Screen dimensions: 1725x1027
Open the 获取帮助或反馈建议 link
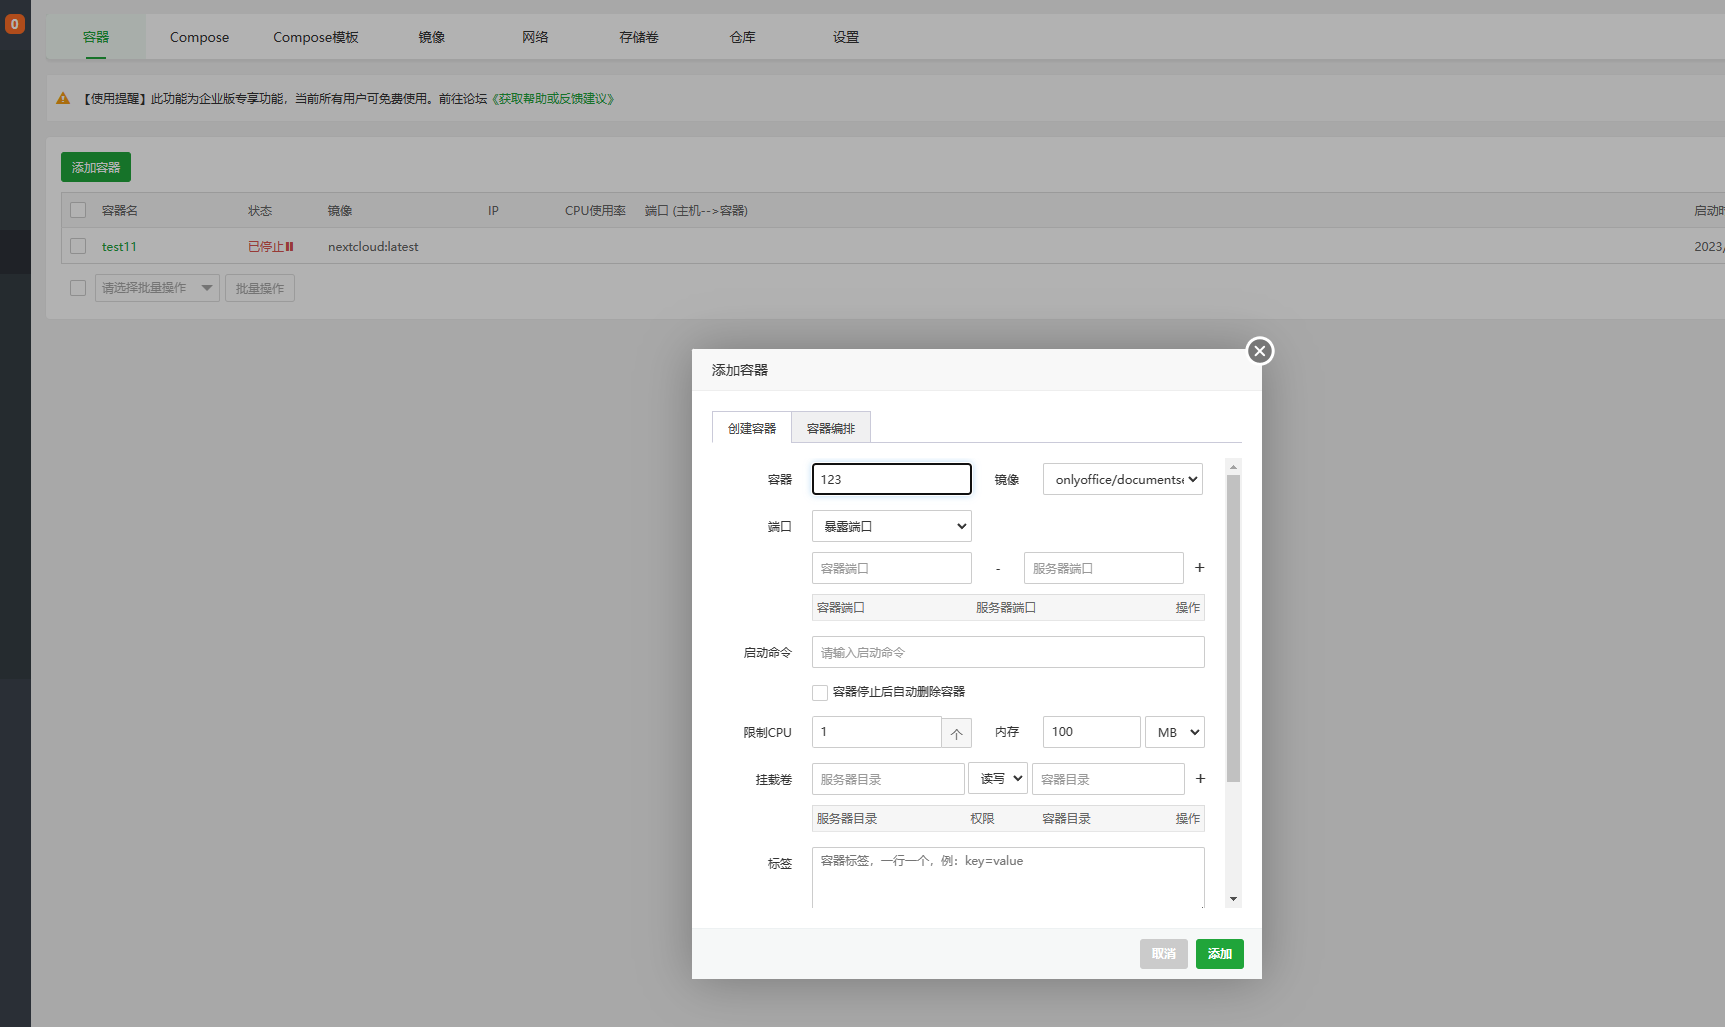552,99
